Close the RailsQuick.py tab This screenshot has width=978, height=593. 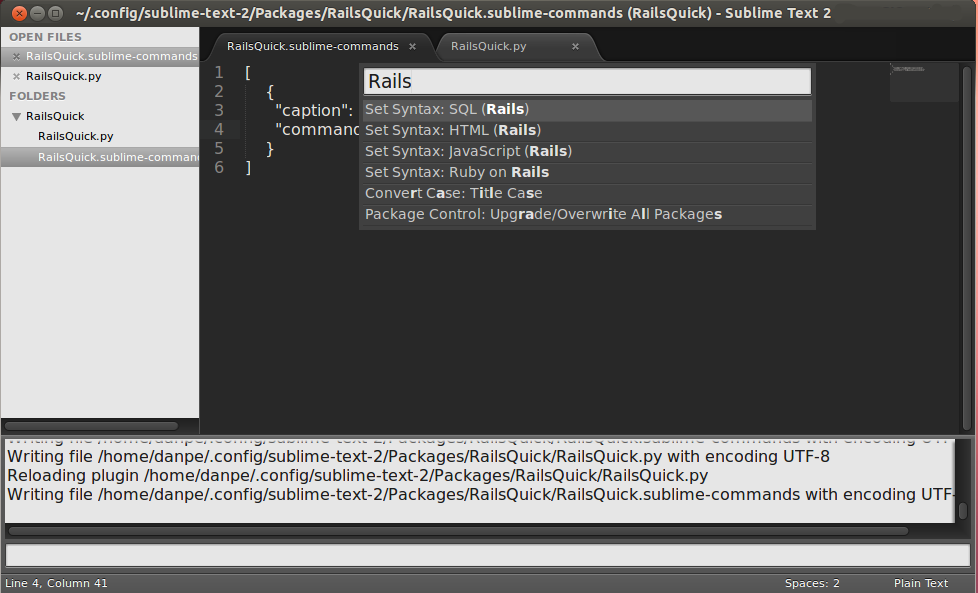coord(575,46)
